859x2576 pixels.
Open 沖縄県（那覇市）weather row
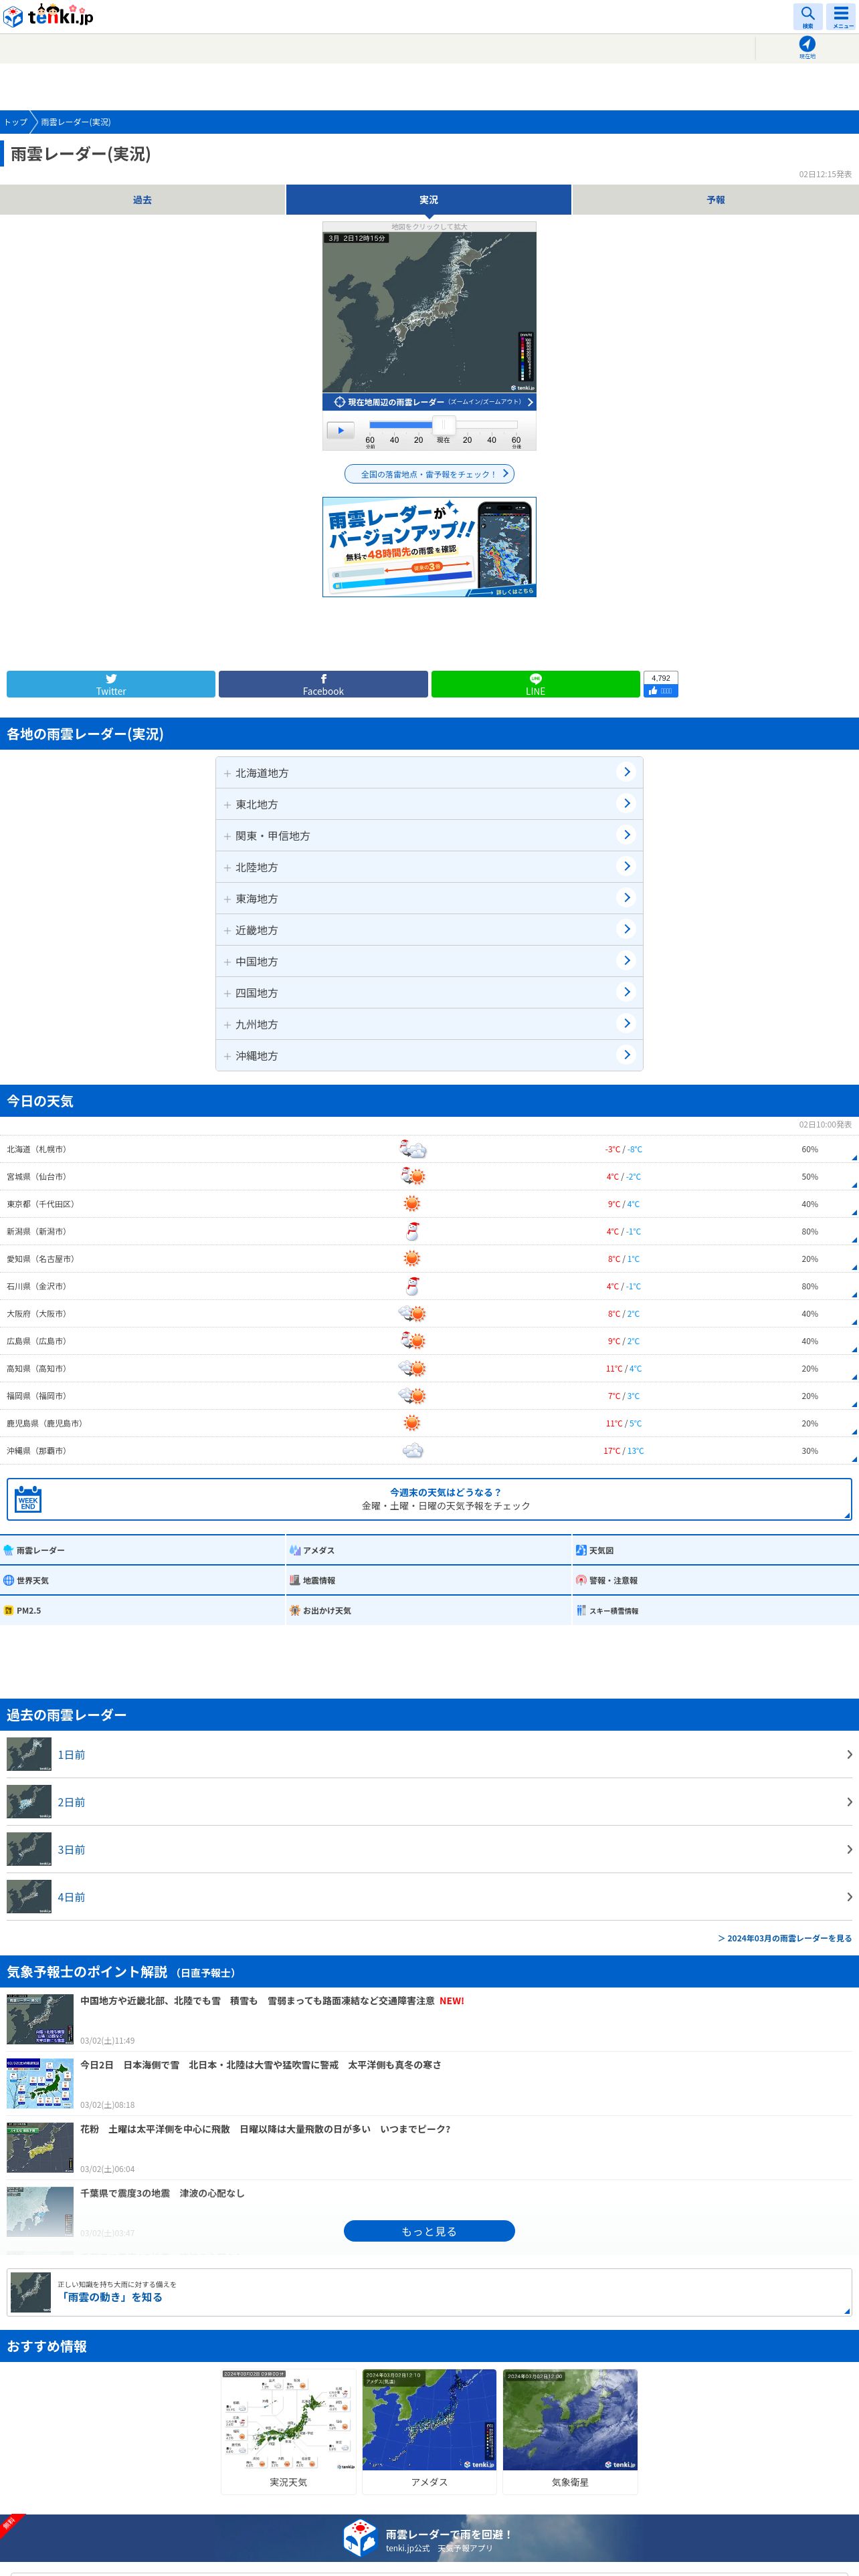(x=429, y=1451)
